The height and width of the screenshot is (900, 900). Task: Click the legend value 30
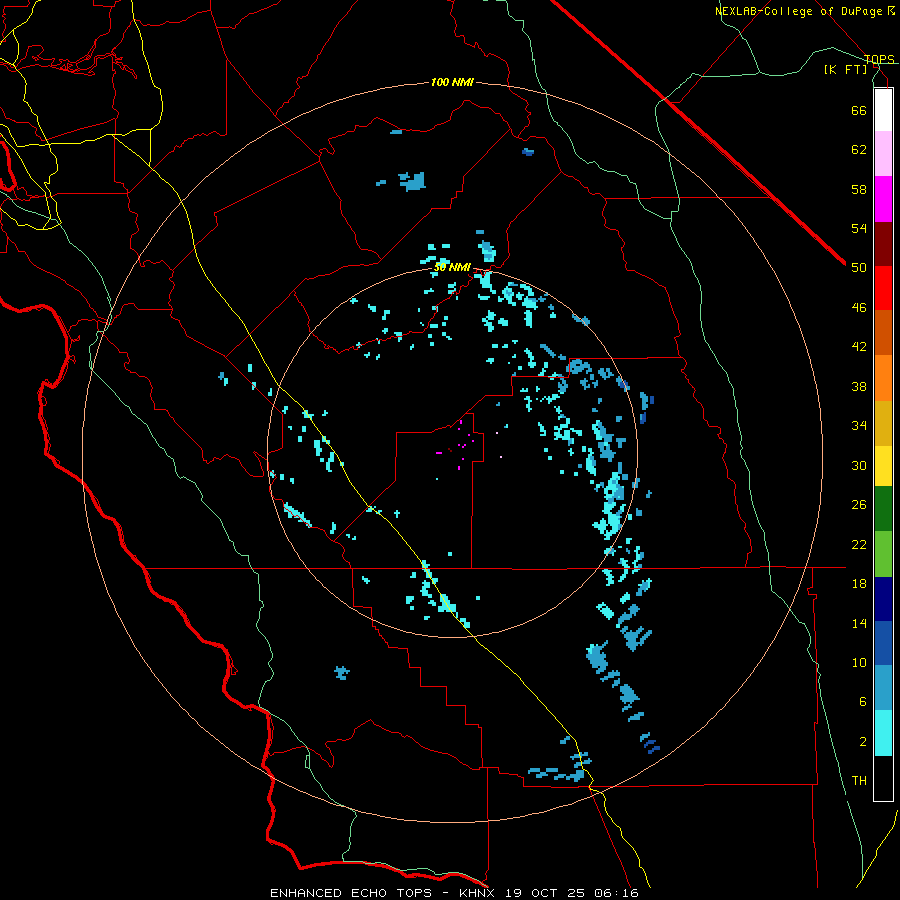[x=859, y=465]
